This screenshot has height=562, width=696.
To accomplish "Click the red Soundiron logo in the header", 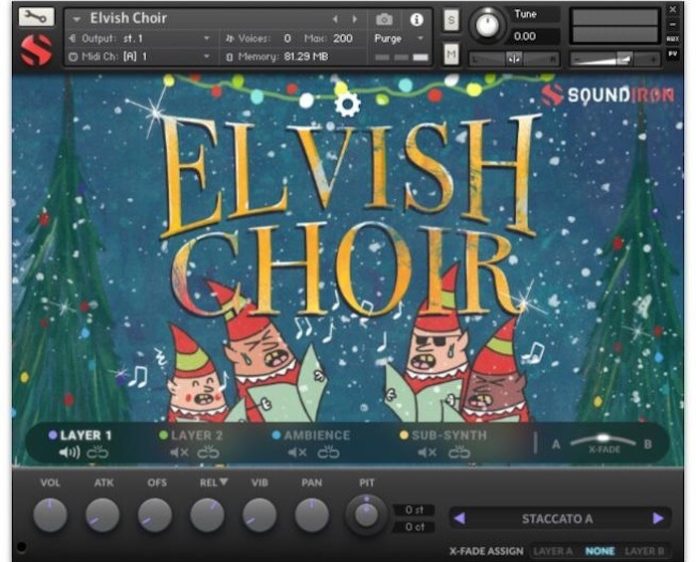I will click(x=36, y=51).
